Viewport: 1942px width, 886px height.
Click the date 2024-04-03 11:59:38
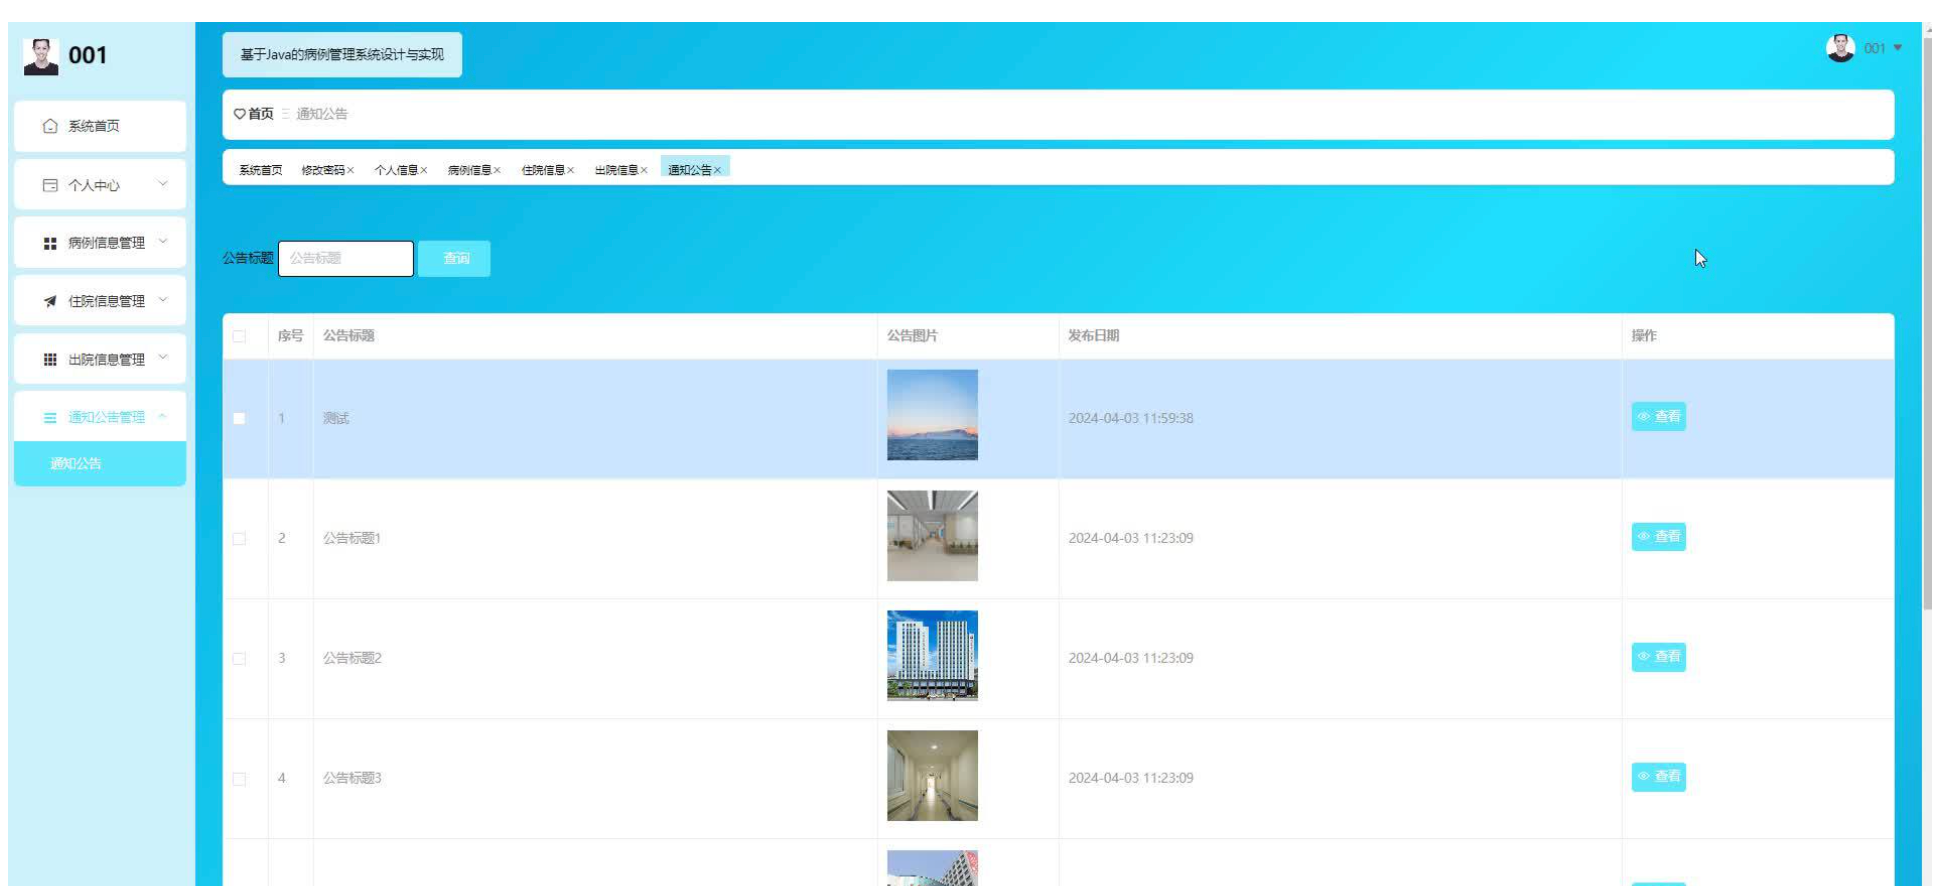[x=1130, y=418]
